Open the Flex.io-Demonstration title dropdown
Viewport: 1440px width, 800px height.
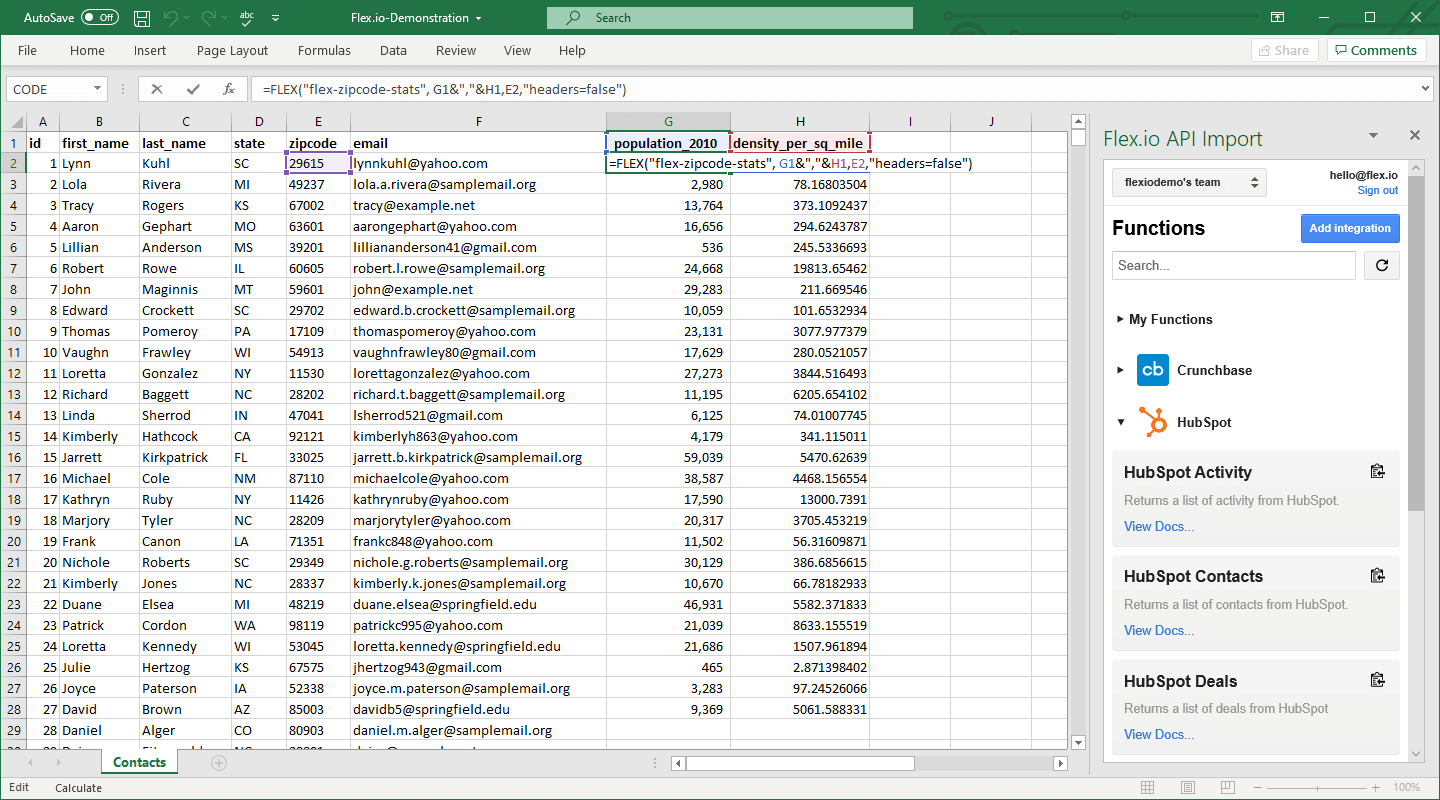point(479,18)
